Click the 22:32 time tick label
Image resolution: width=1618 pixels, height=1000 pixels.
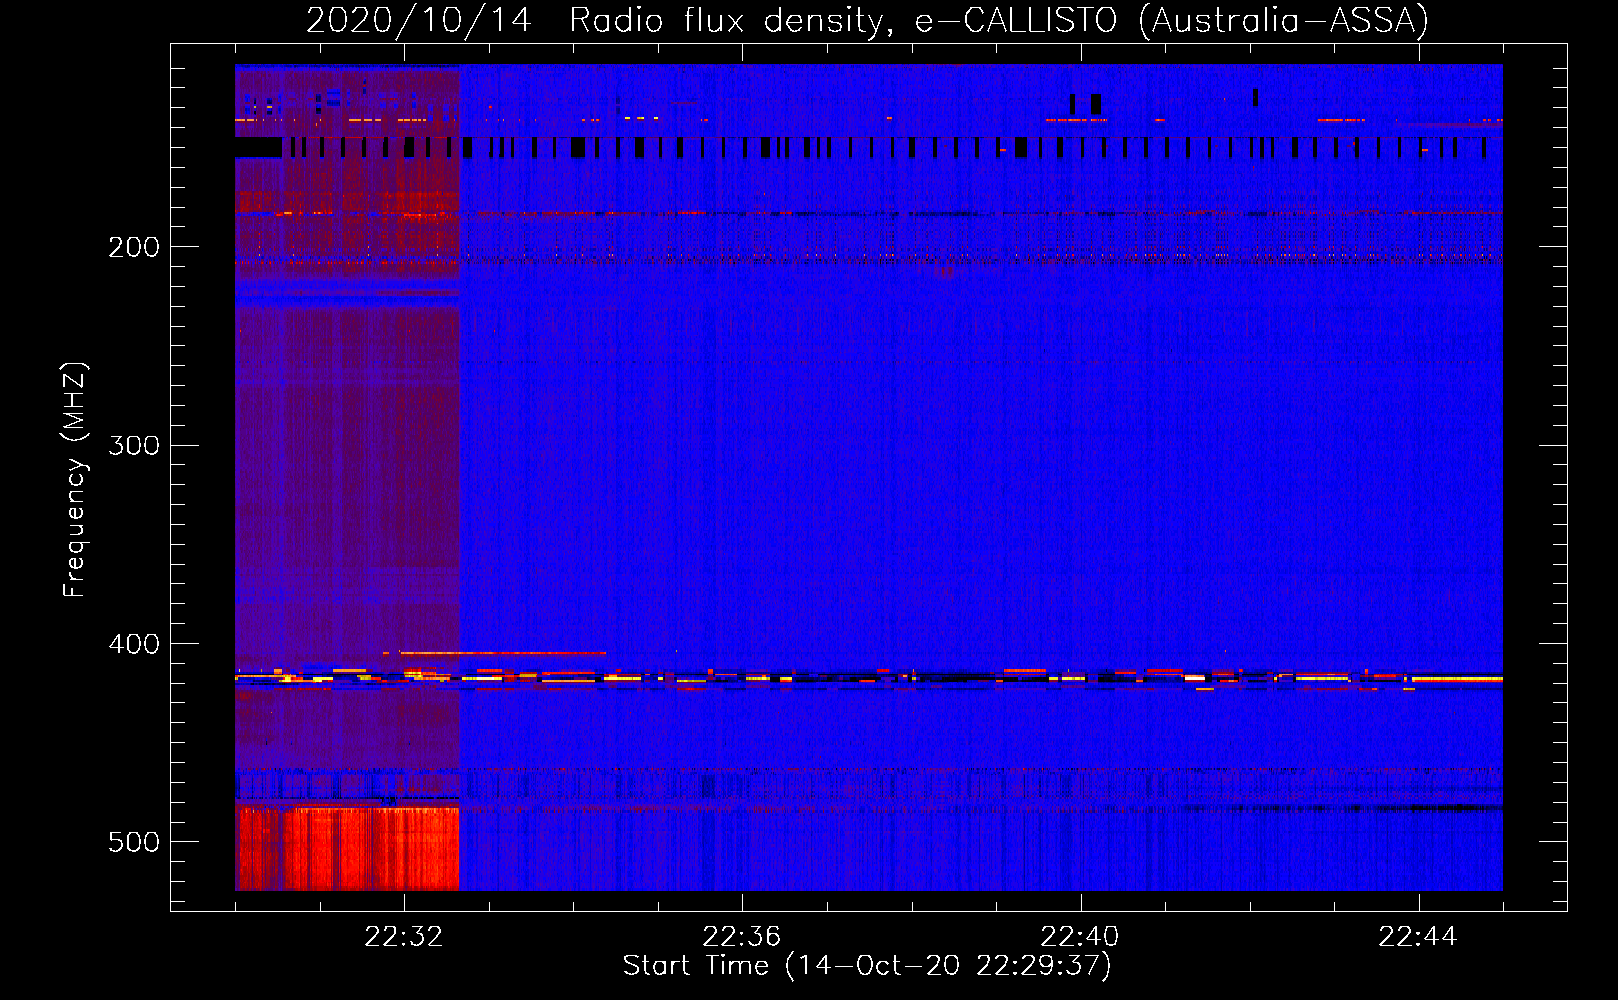pyautogui.click(x=404, y=937)
